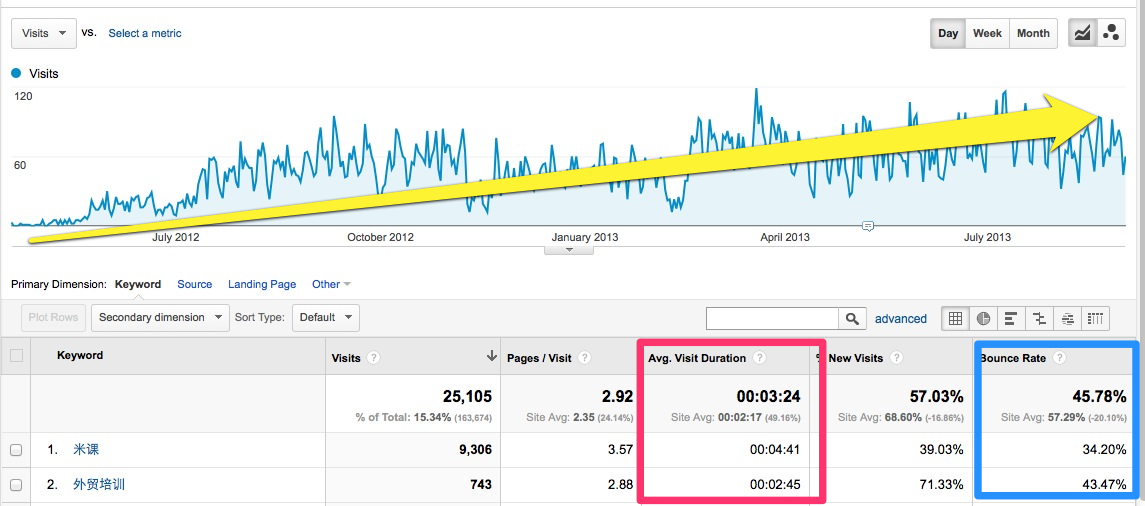This screenshot has width=1145, height=506.
Task: Select the 00:03:24 average duration total
Action: pos(768,396)
